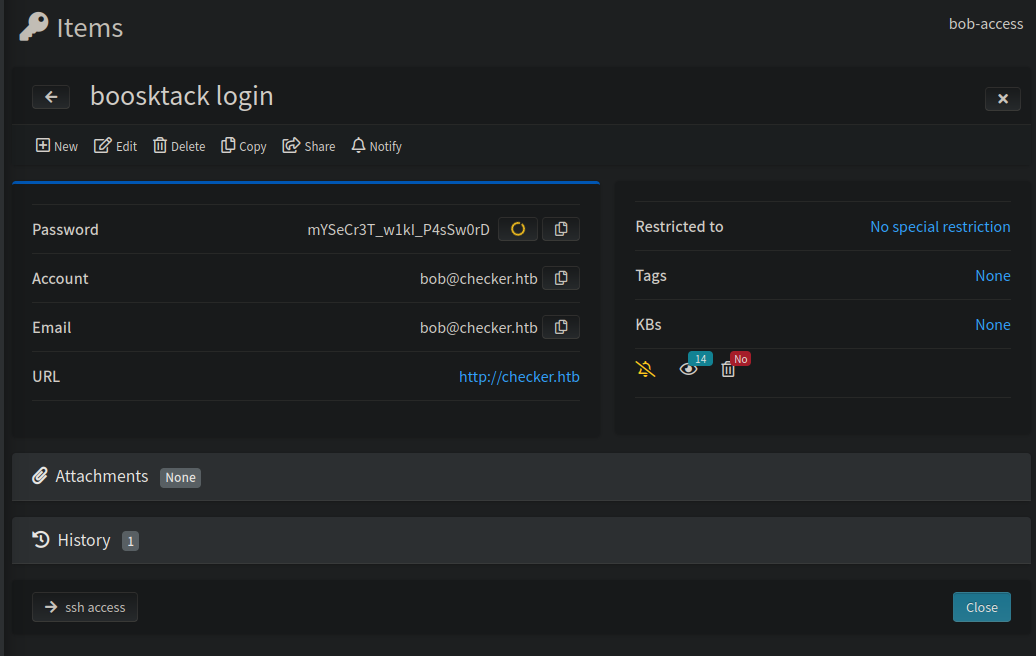Click the back arrow beside the item title

51,97
